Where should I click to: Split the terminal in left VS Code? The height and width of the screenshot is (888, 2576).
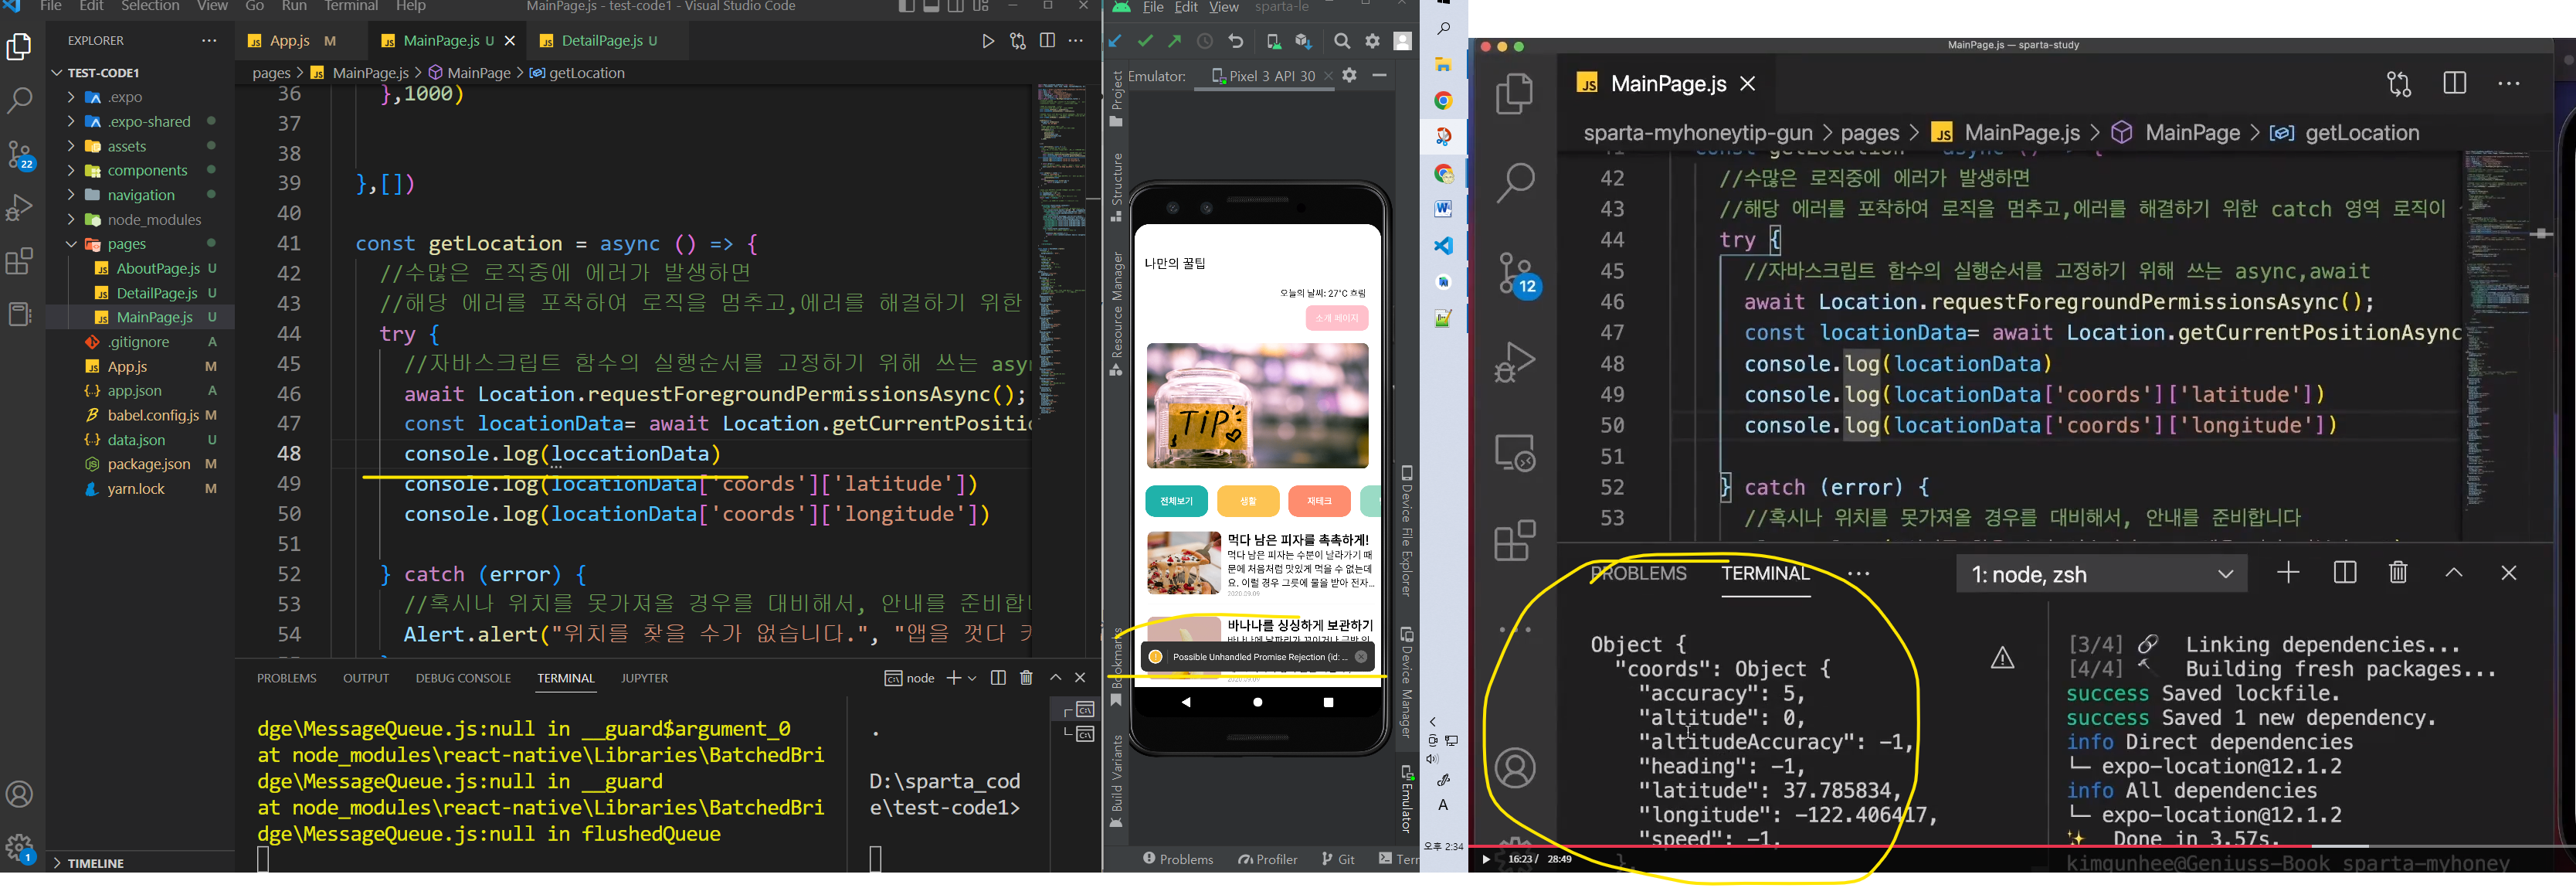998,678
